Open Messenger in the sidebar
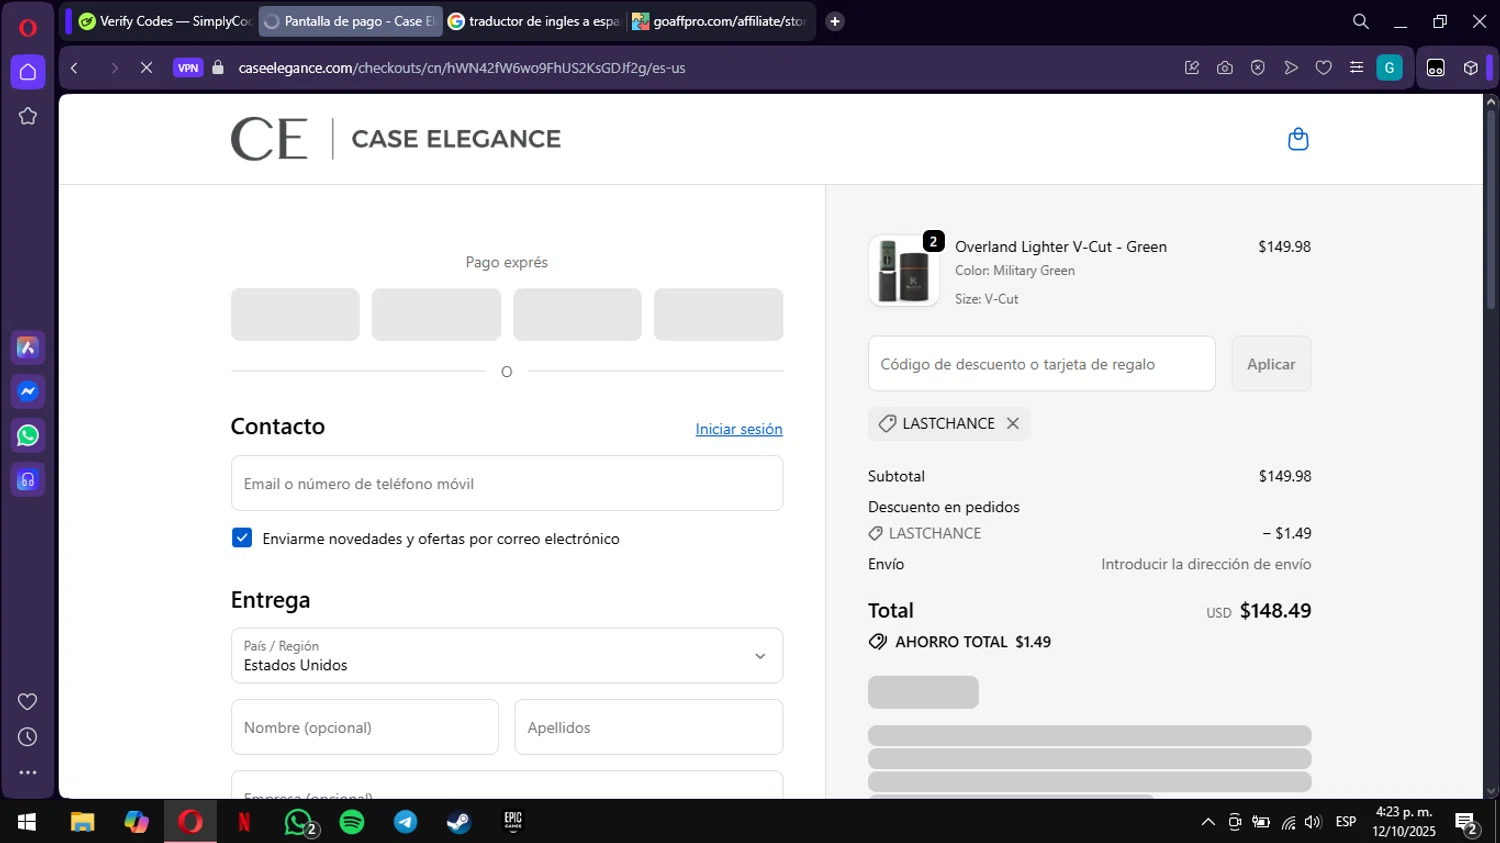 coord(28,391)
